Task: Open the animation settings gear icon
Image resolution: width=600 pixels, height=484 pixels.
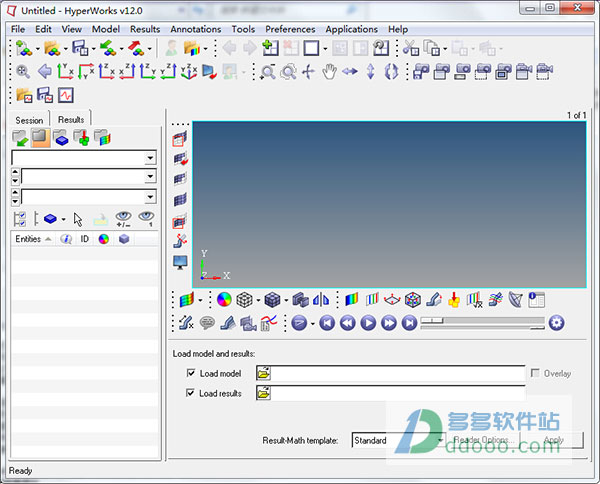Action: [x=556, y=323]
